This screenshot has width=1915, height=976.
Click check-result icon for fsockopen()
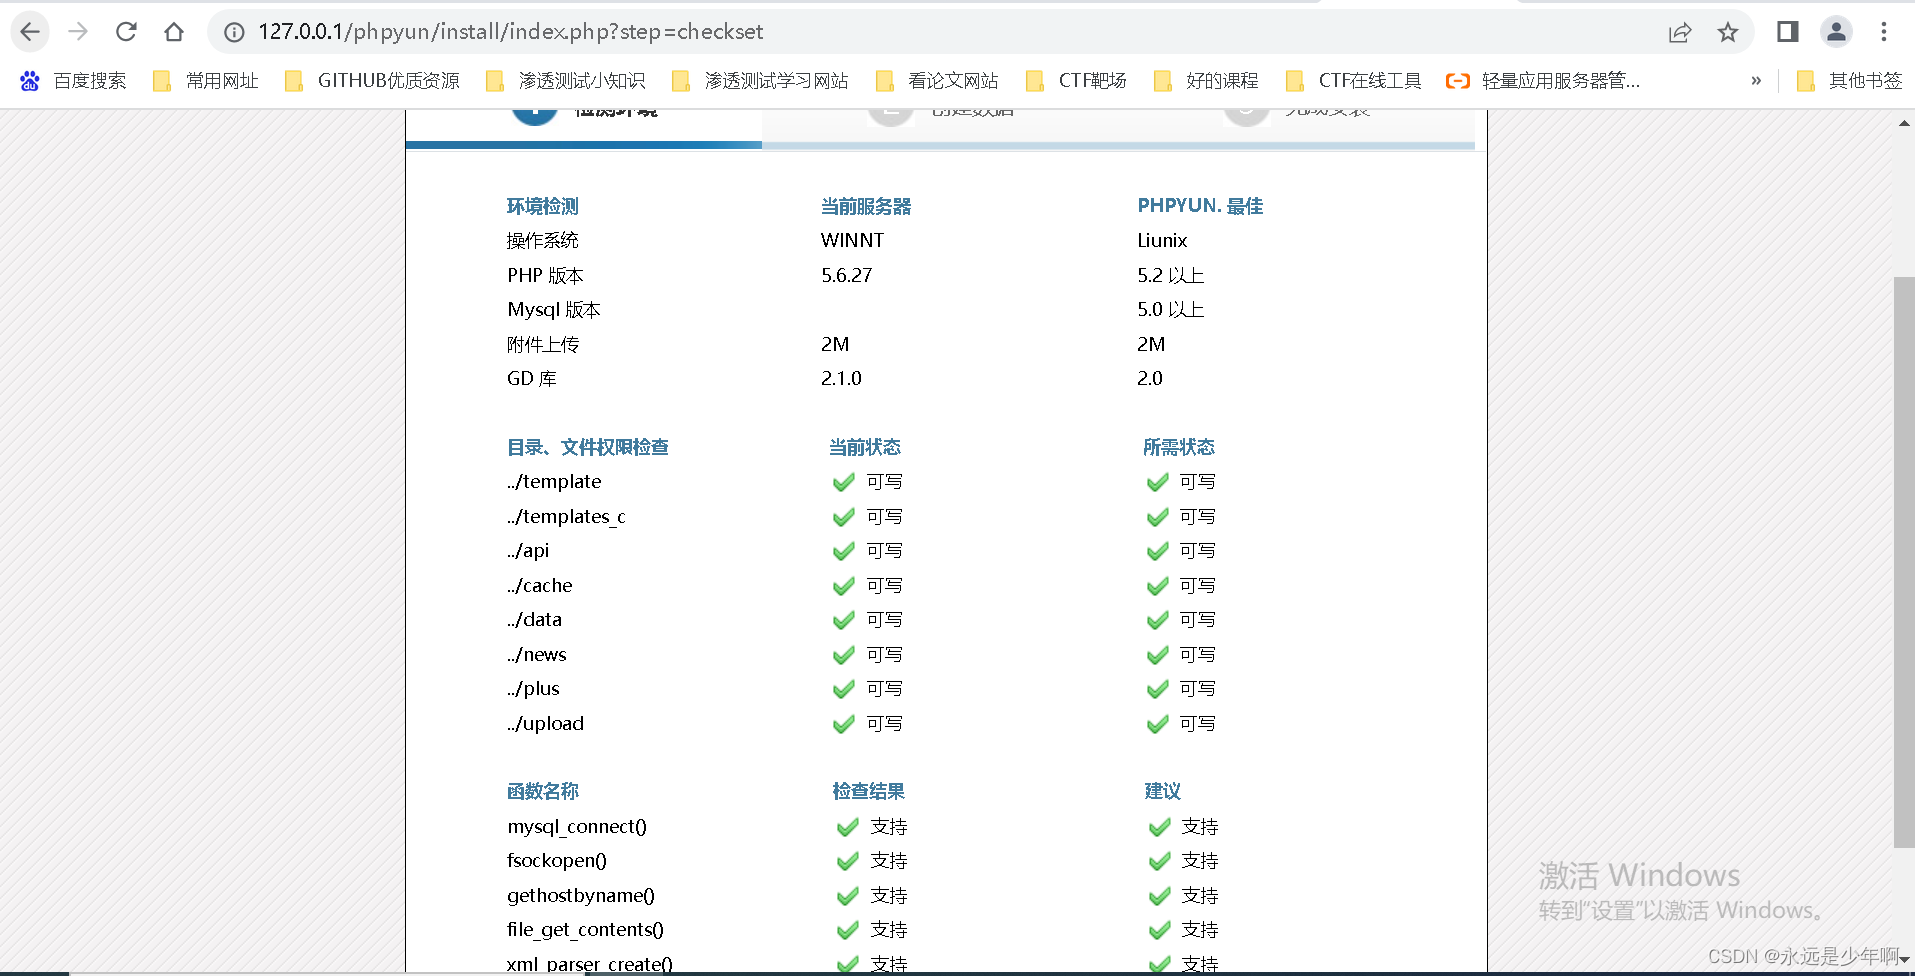pos(848,861)
